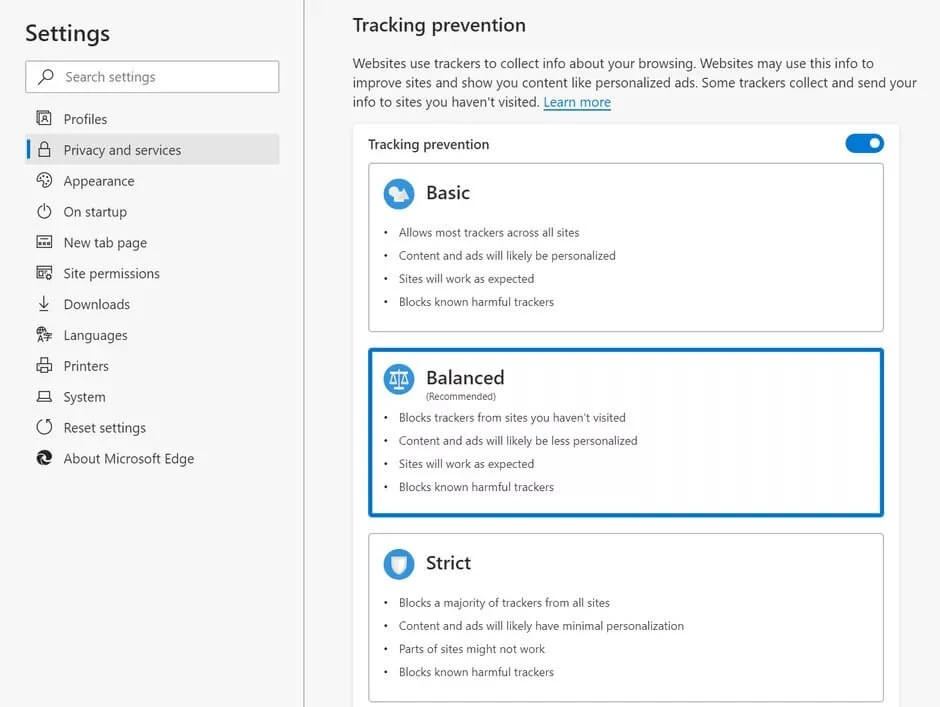The image size is (940, 707).
Task: Open the Learn more link
Action: (x=577, y=101)
